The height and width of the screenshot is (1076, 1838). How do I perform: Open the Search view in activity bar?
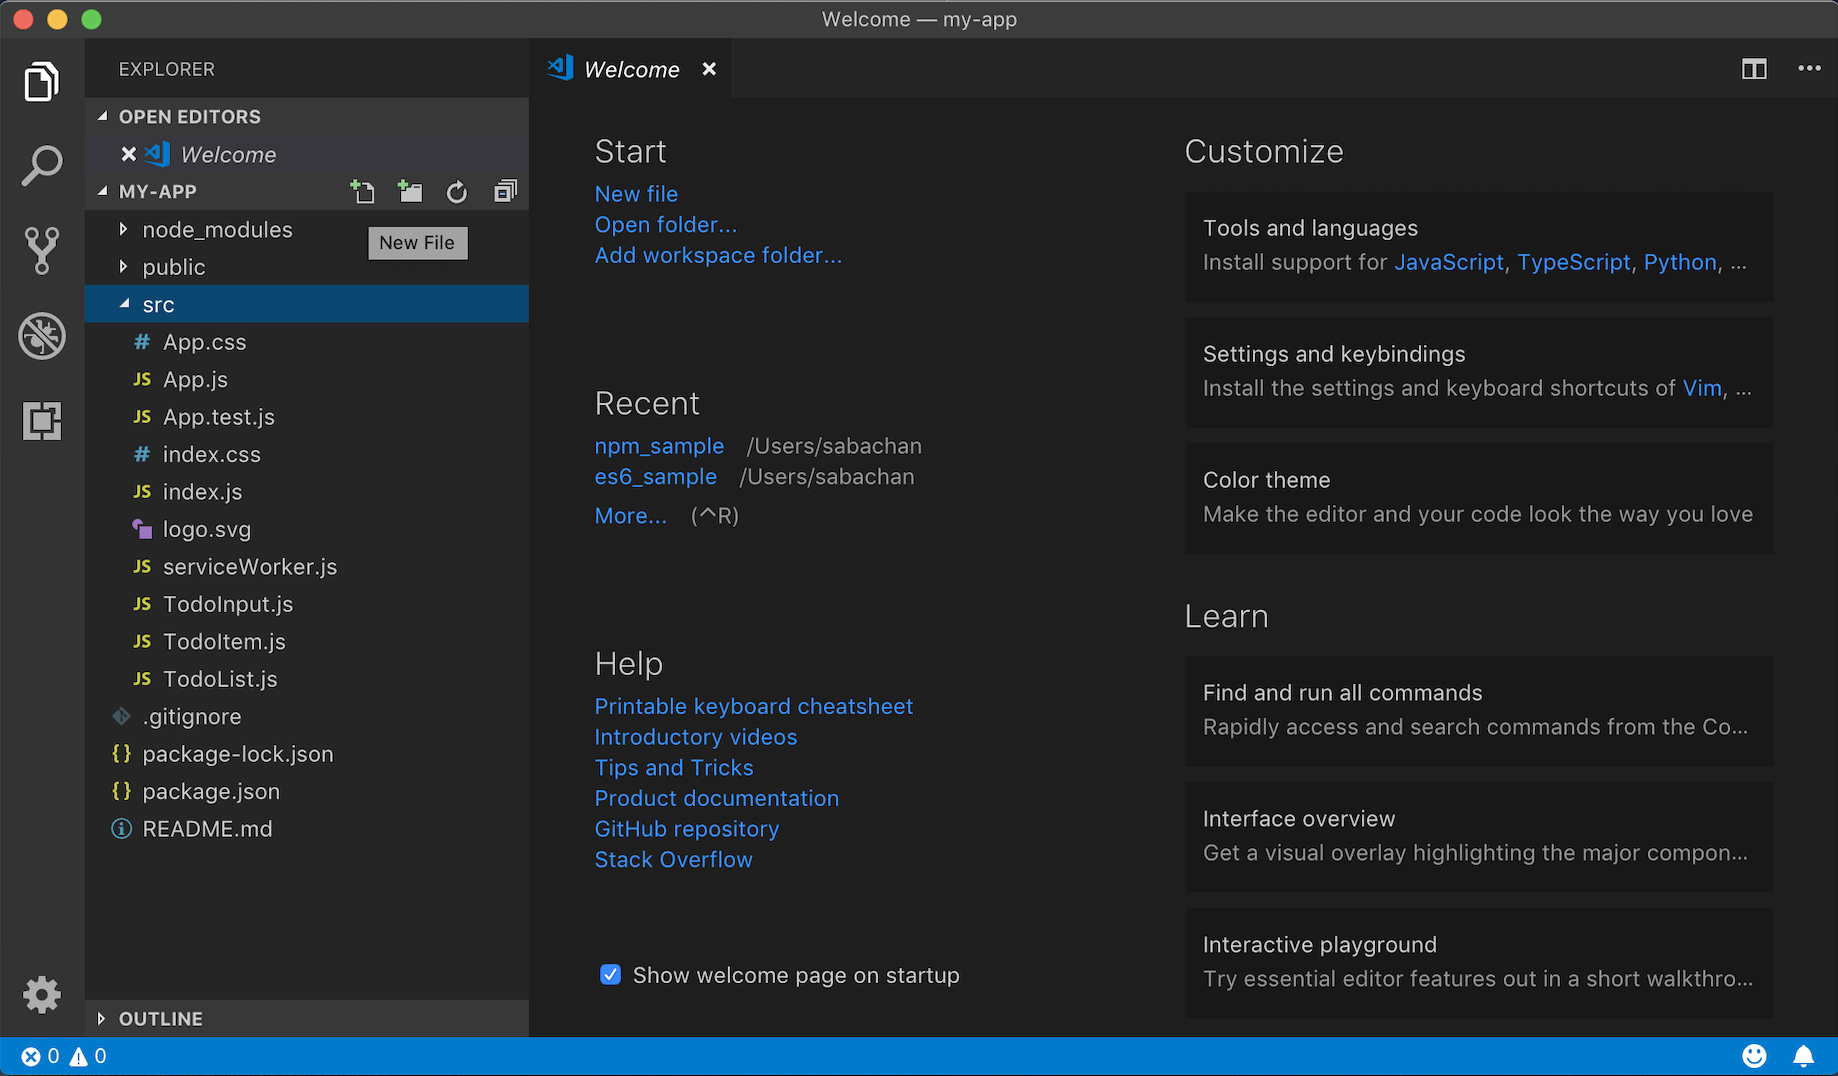42,166
